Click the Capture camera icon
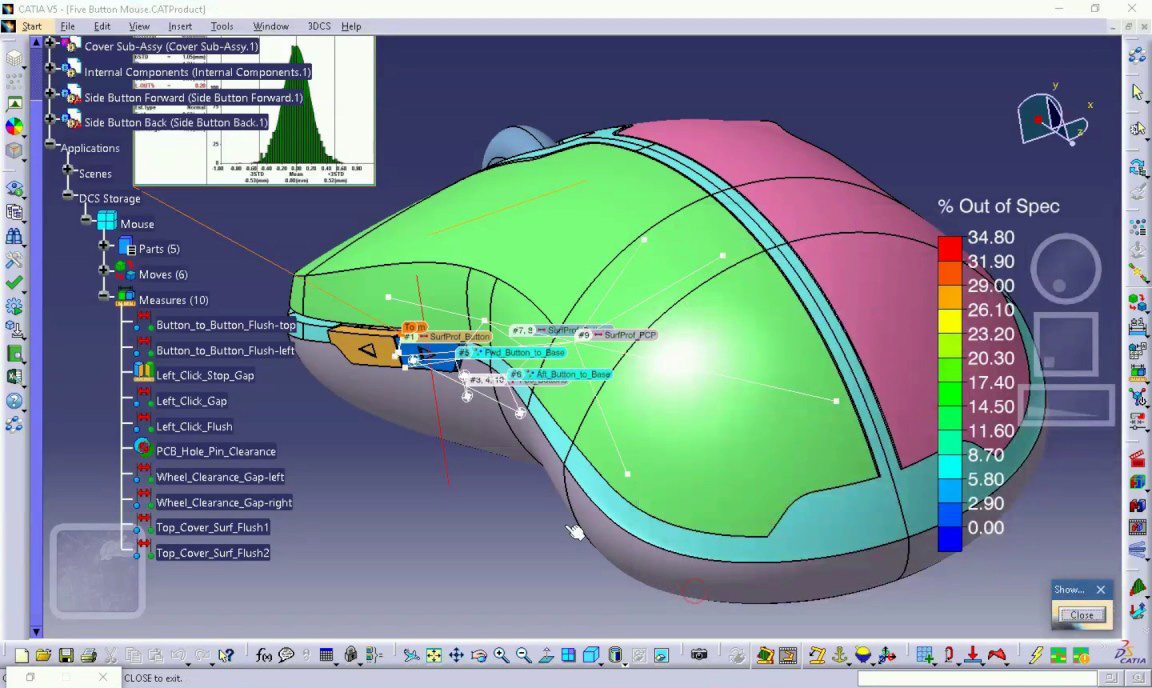Viewport: 1152px width, 688px height. [x=699, y=655]
